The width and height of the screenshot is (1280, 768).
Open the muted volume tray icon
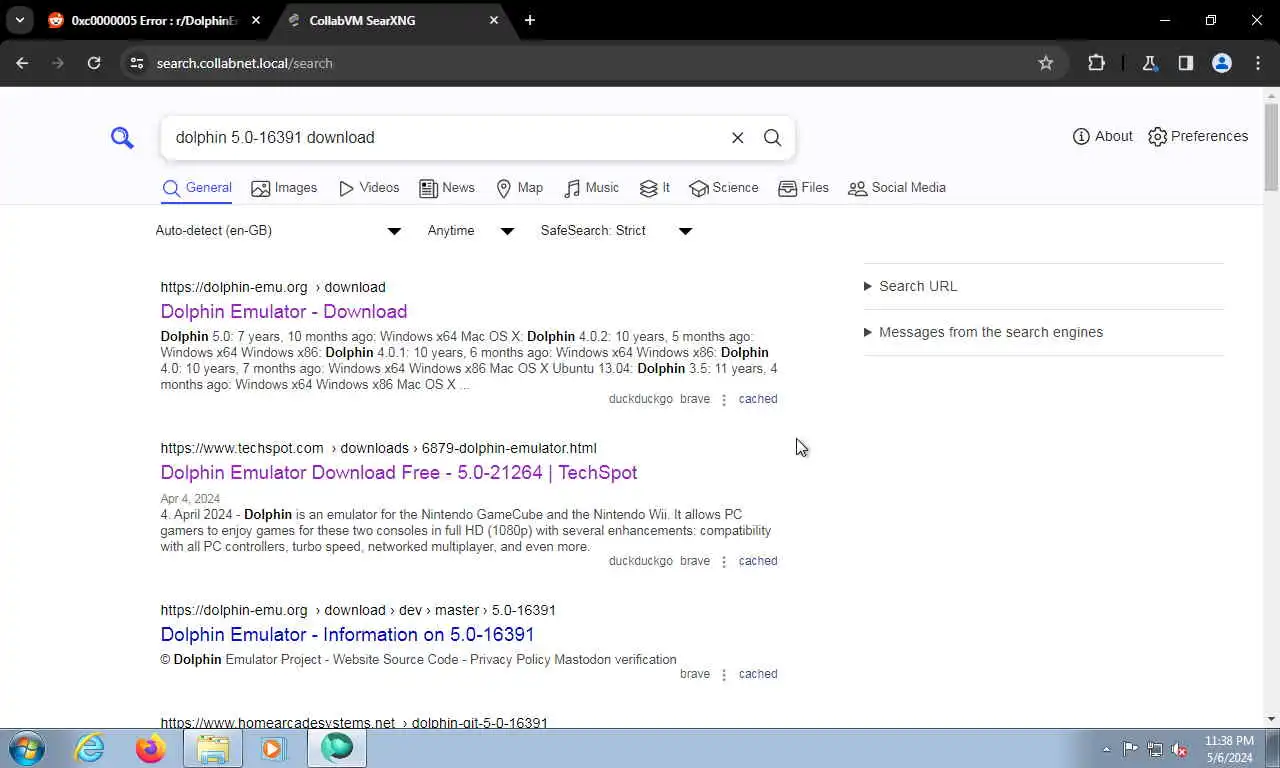tap(1180, 749)
